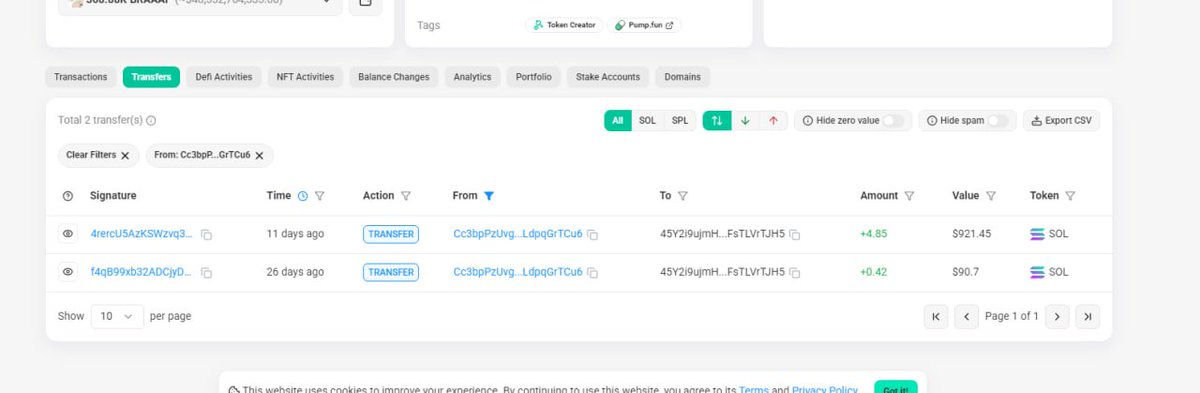The image size is (1200, 393).
Task: Filter transfers by SOL
Action: click(x=648, y=121)
